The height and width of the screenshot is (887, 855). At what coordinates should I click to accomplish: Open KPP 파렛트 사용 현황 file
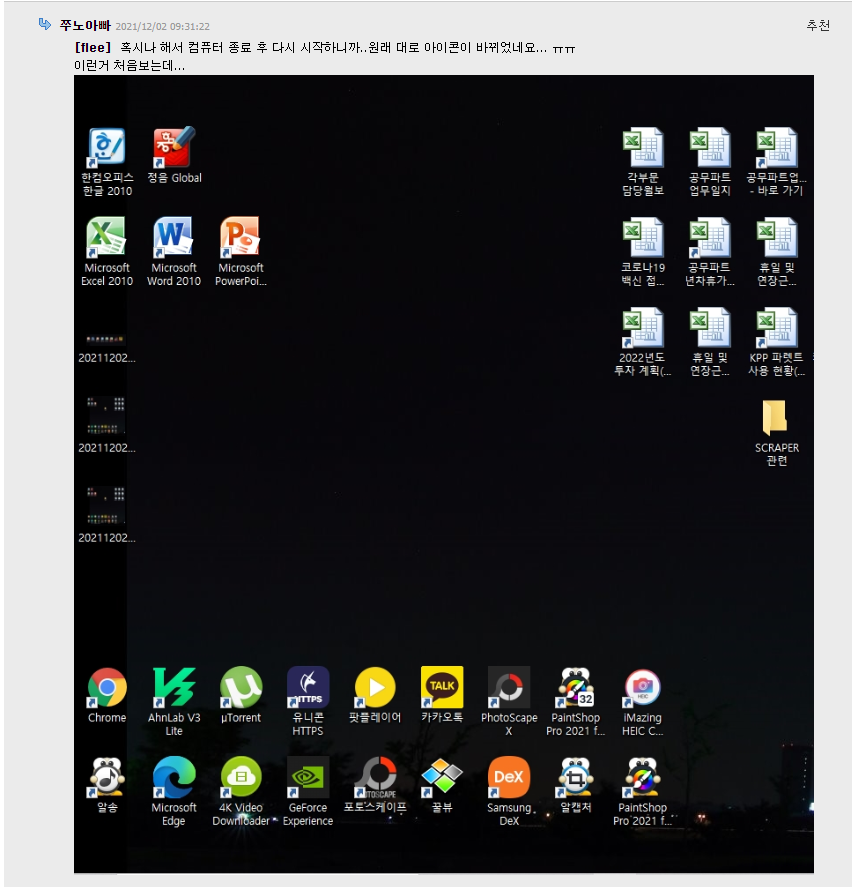(x=776, y=341)
